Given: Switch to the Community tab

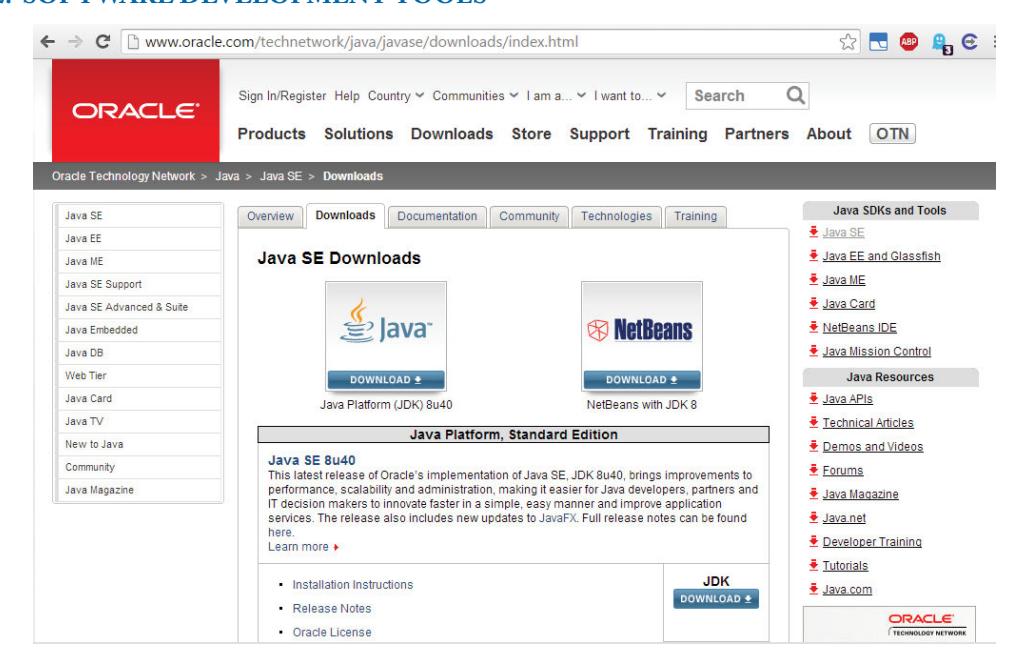Looking at the screenshot, I should 529,216.
